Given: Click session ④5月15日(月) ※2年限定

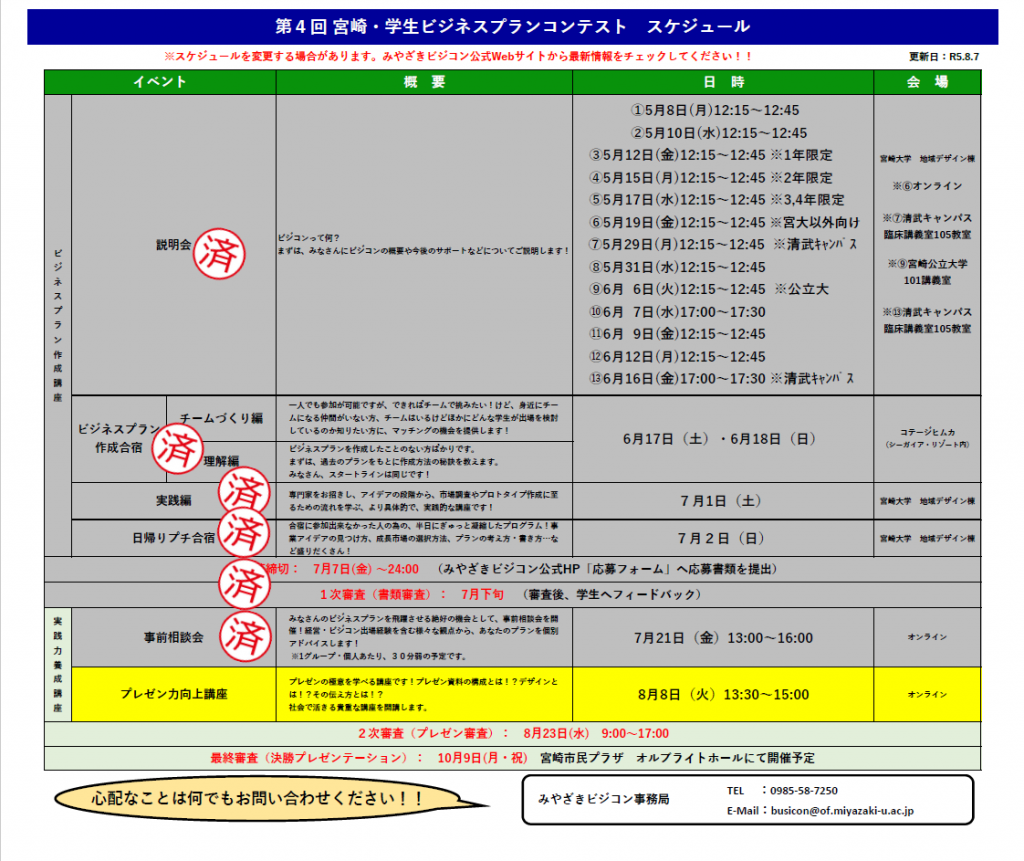Looking at the screenshot, I should coord(711,178).
